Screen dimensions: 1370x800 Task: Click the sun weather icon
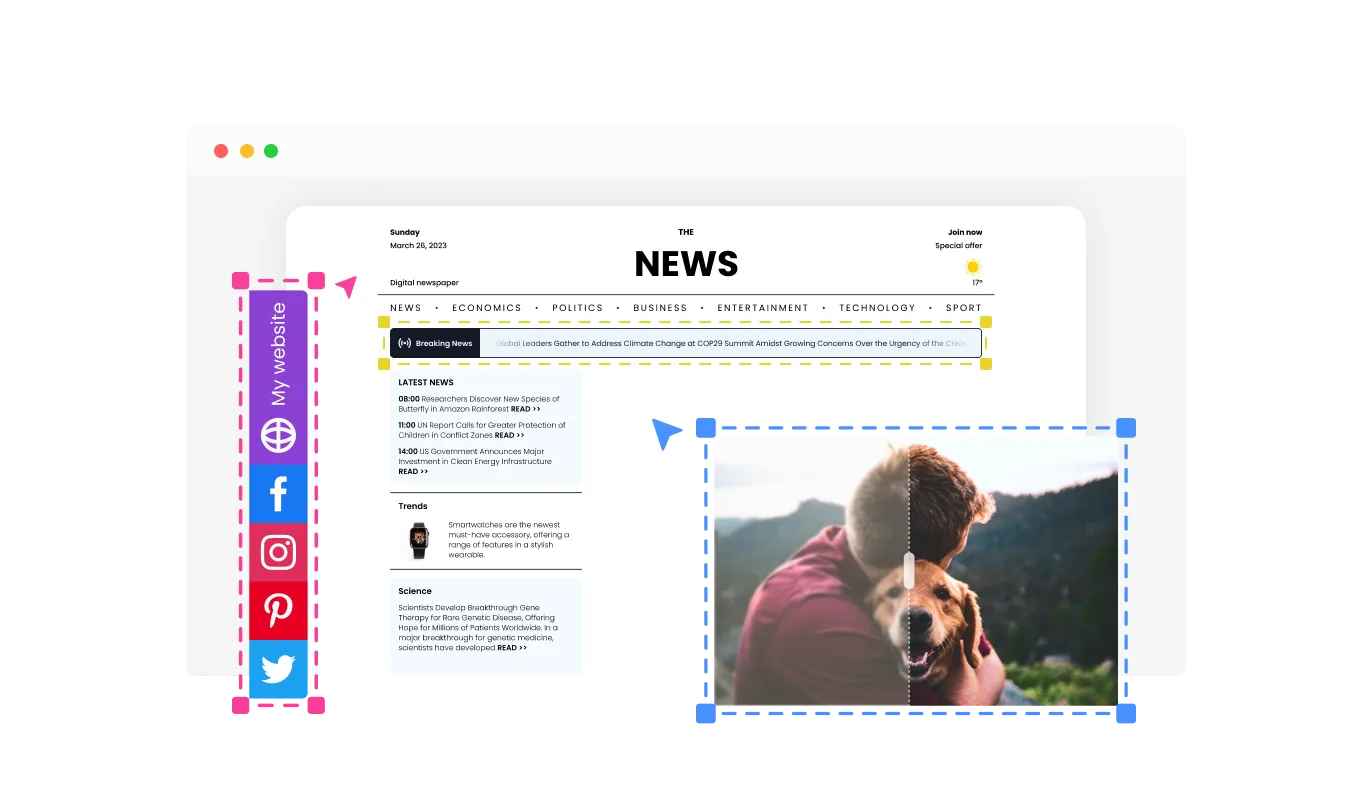(972, 267)
